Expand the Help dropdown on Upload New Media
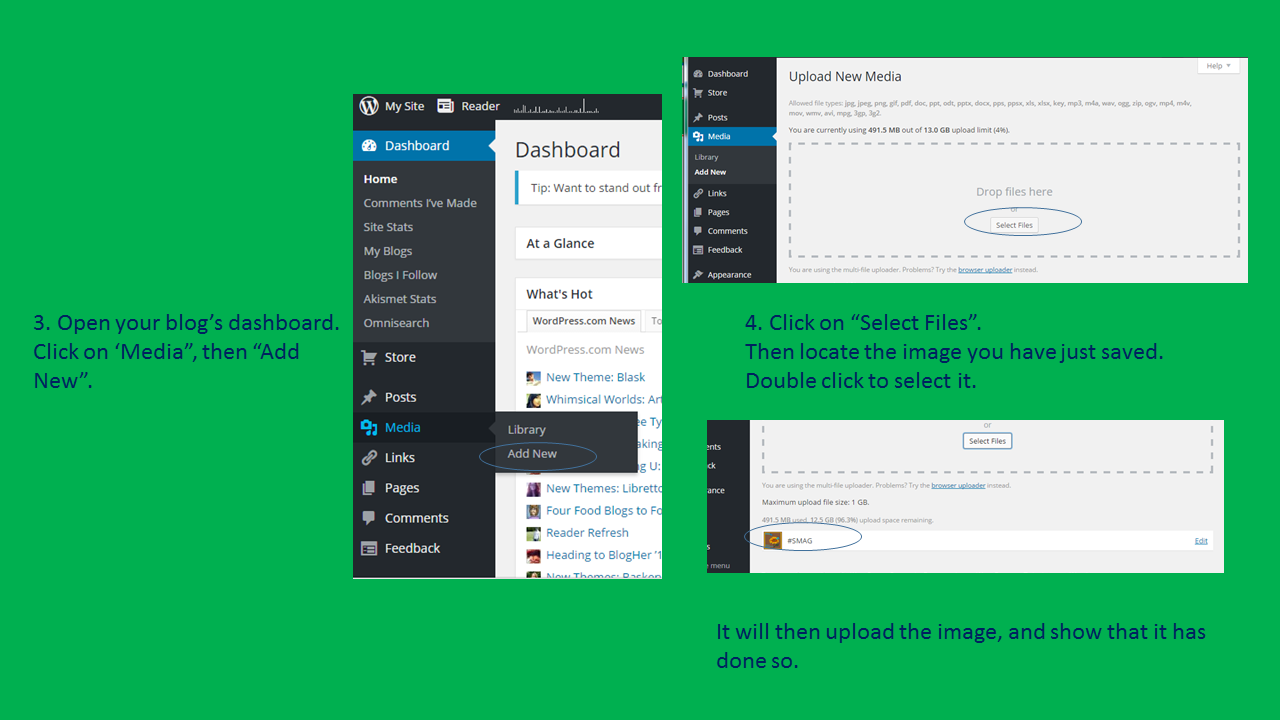The width and height of the screenshot is (1280, 720). tap(1218, 66)
